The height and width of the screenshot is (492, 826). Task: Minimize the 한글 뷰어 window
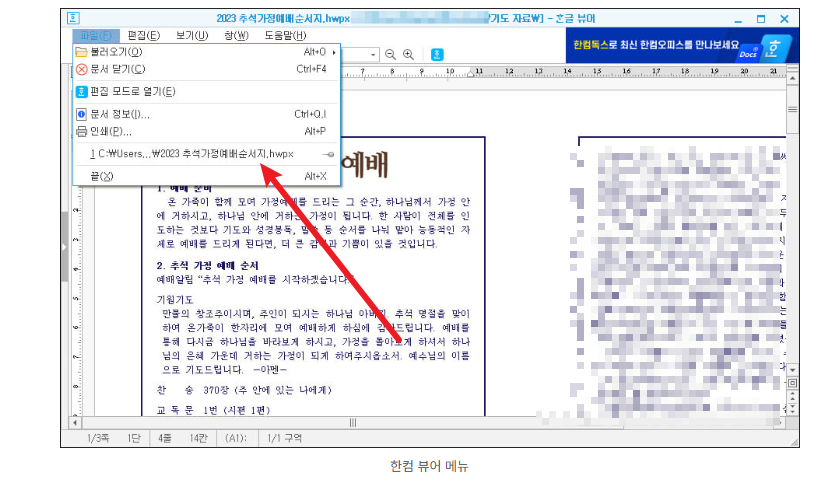click(x=738, y=19)
